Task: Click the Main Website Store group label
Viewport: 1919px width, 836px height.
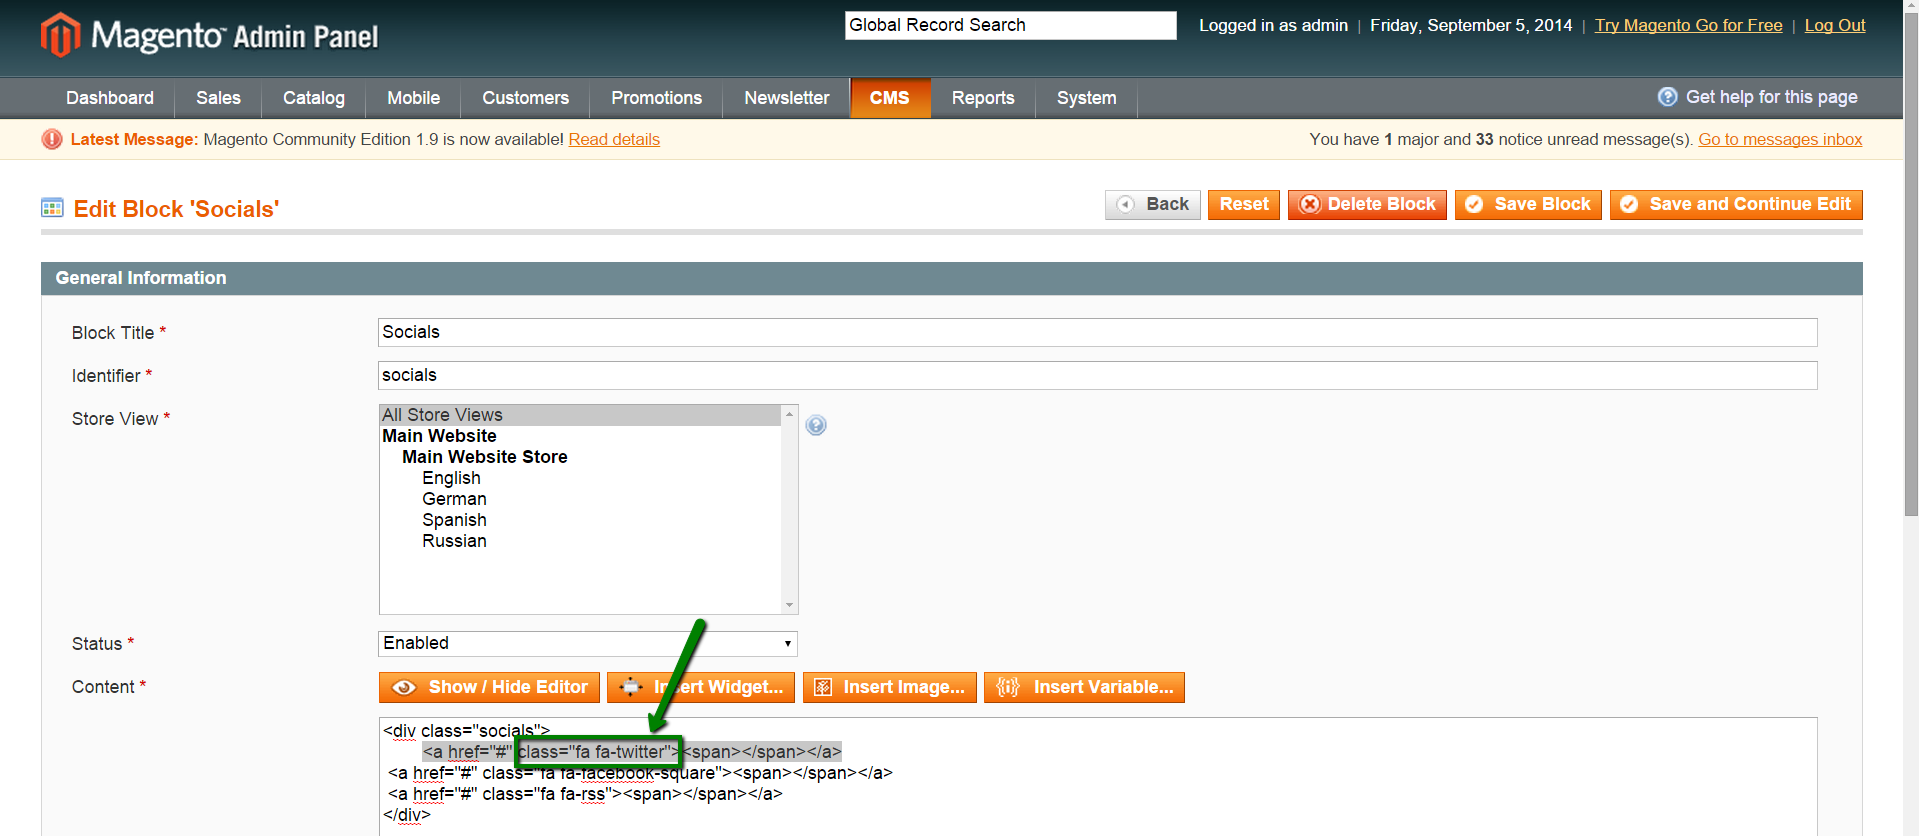Action: tap(484, 457)
